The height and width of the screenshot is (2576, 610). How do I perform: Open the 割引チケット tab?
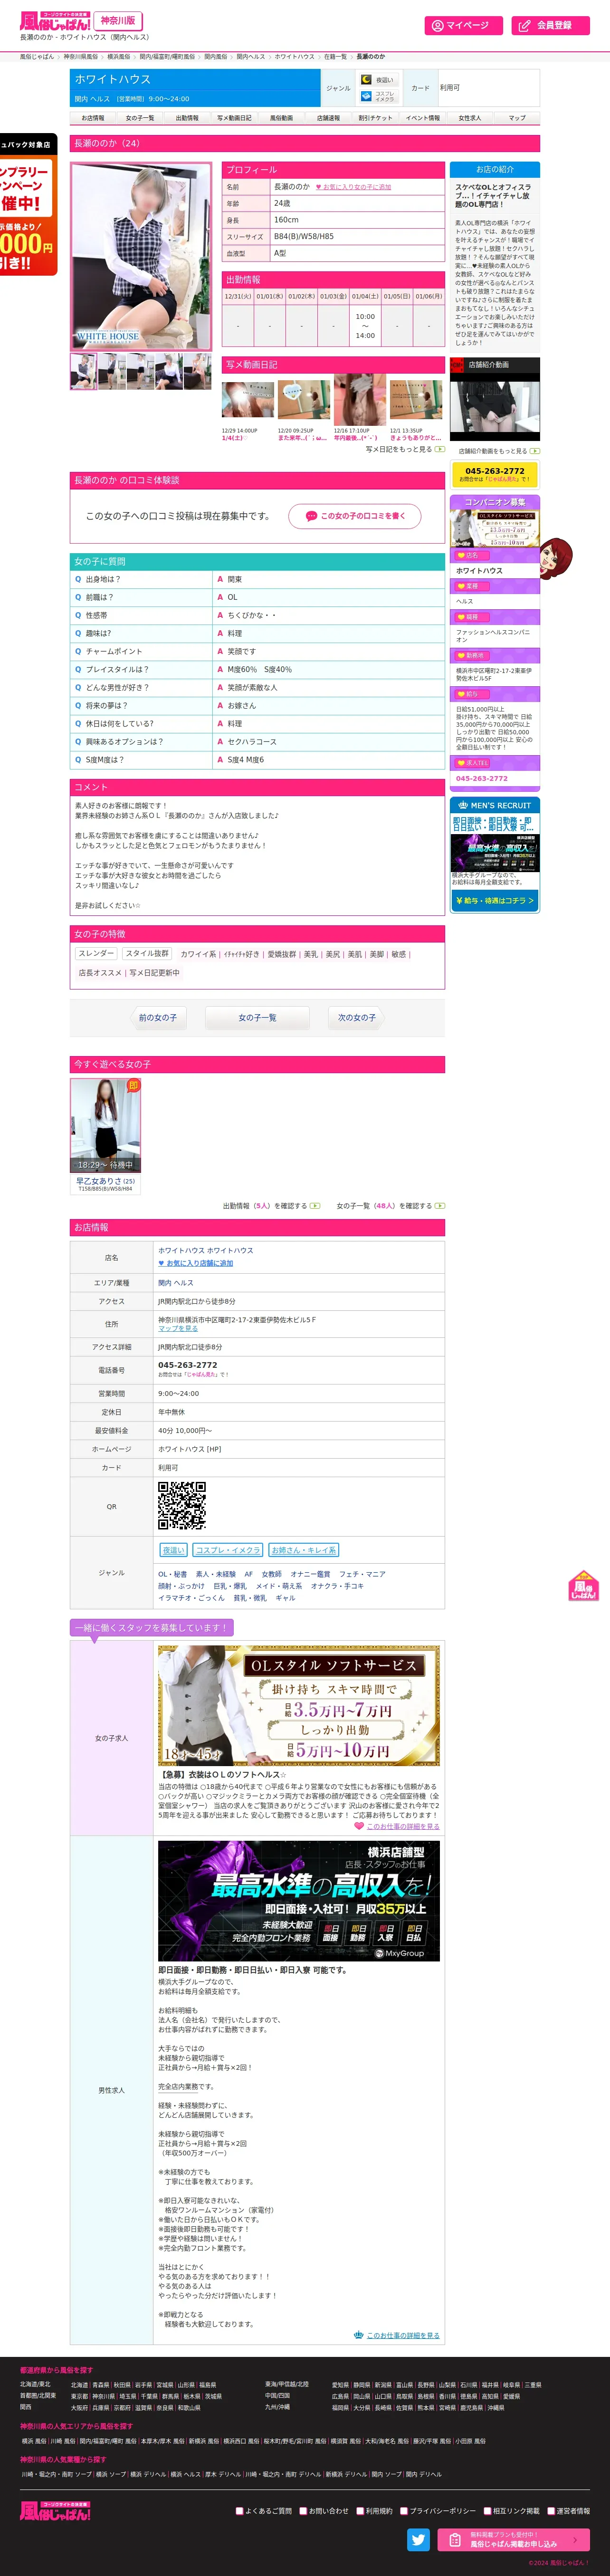tap(375, 118)
